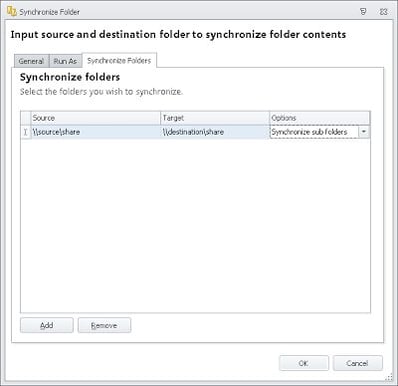Edit the \\source\share source cell

click(96, 132)
